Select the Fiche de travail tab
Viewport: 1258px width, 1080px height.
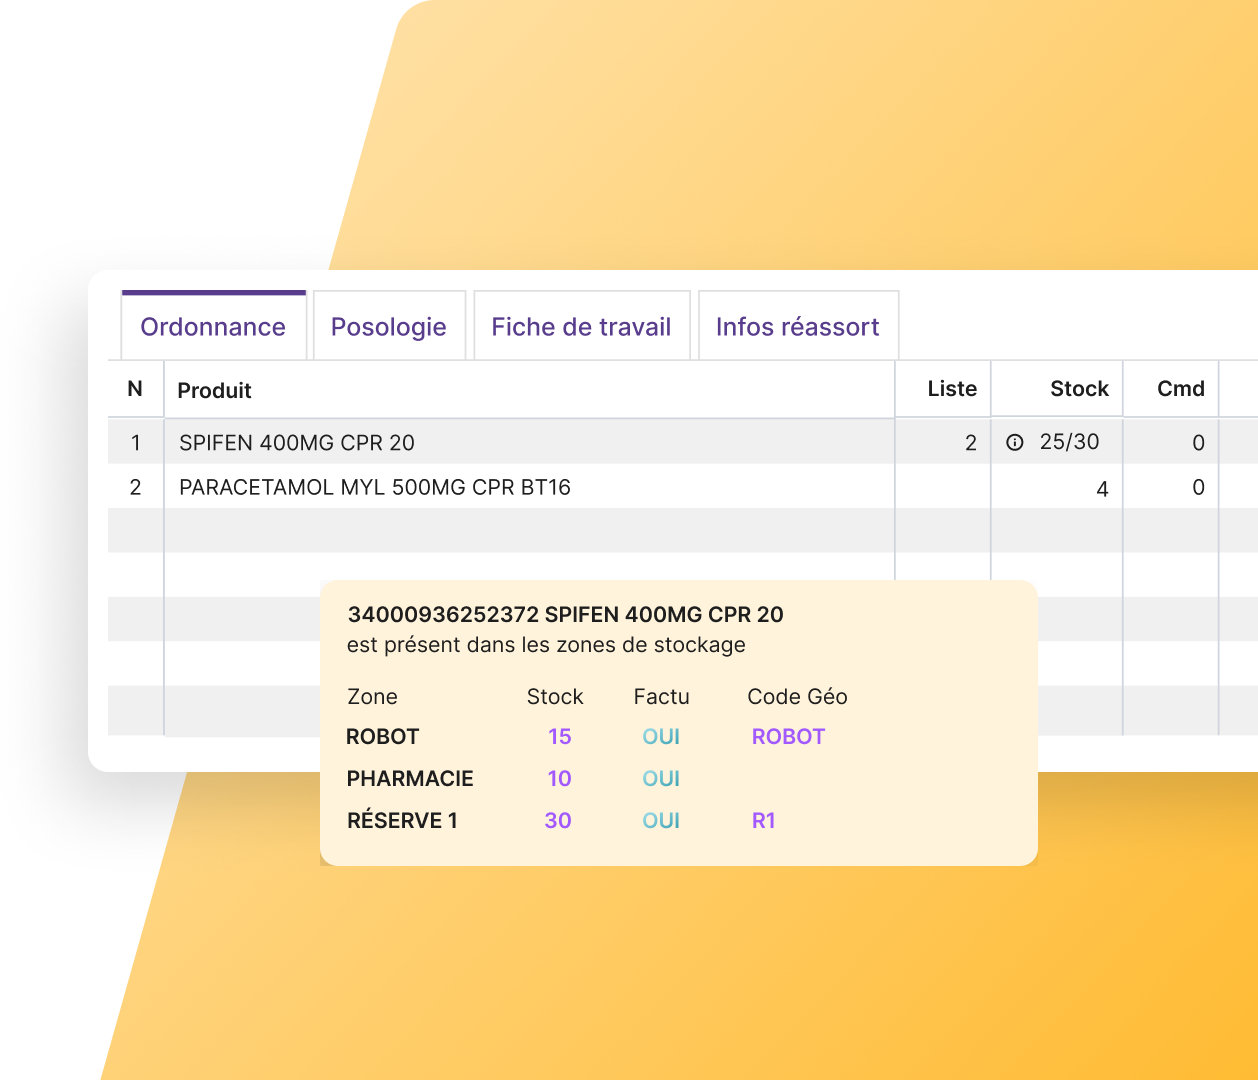click(x=581, y=327)
